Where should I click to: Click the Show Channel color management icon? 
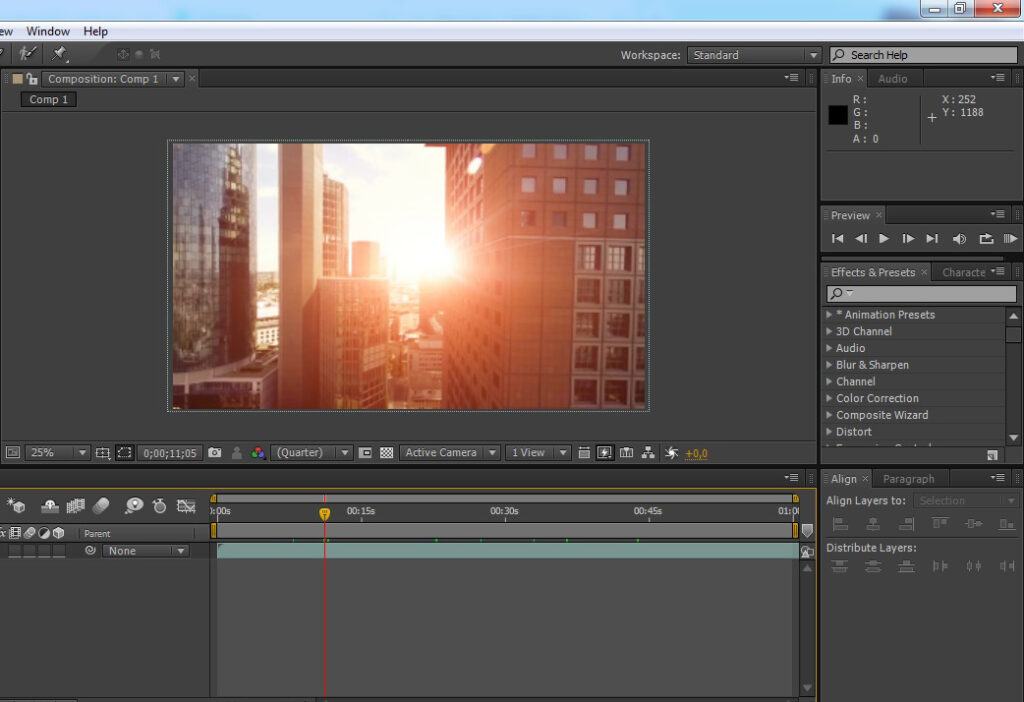click(x=258, y=453)
